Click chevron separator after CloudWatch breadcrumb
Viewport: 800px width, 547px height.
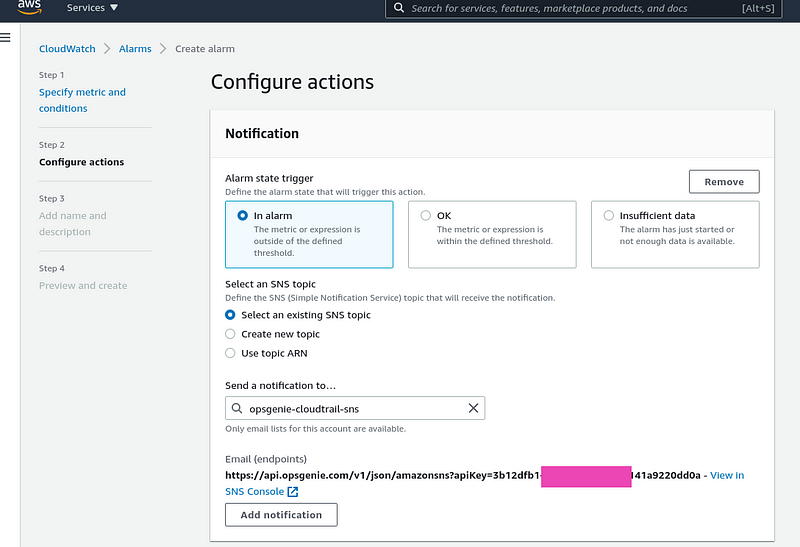coord(107,48)
